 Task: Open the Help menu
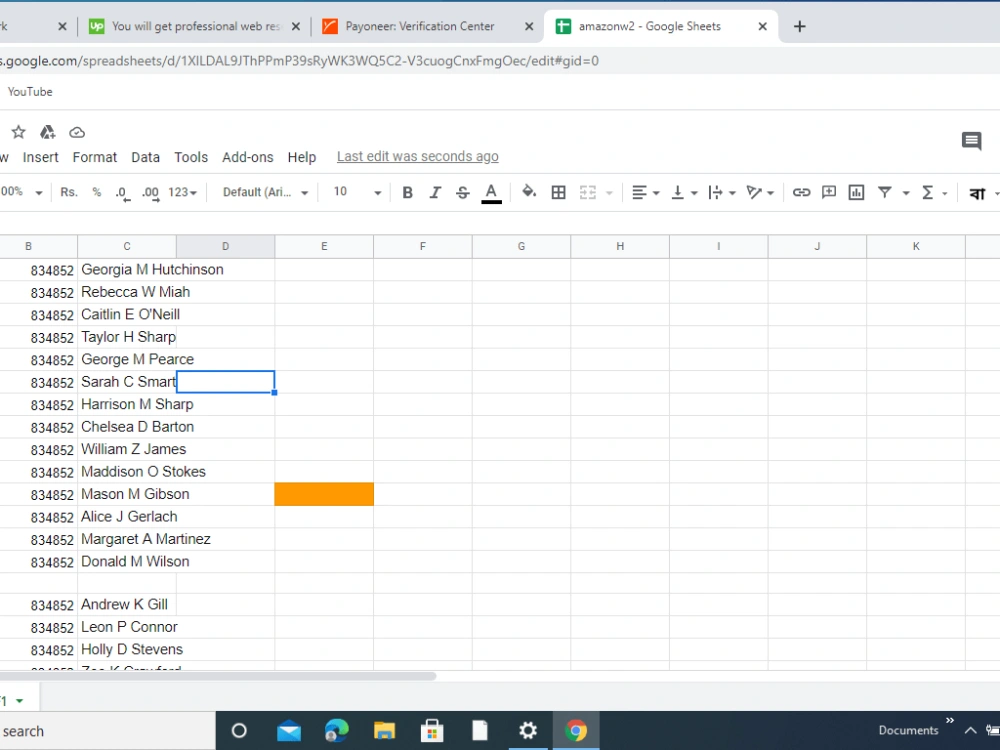tap(302, 157)
